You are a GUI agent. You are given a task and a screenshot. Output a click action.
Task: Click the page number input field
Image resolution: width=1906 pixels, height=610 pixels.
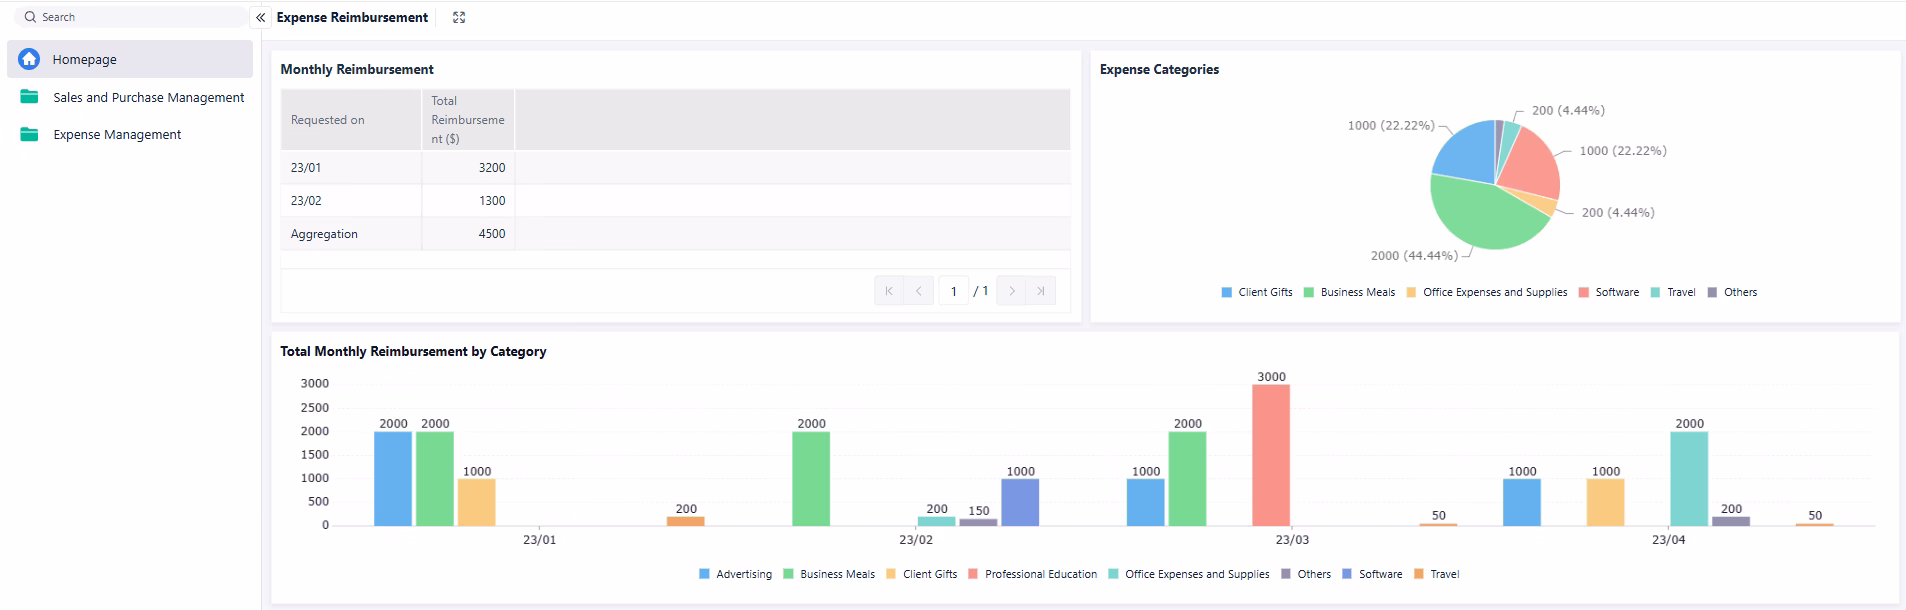coord(953,291)
